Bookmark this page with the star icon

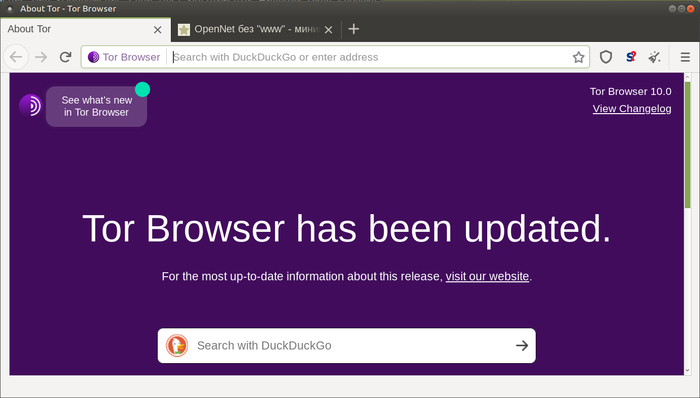pyautogui.click(x=579, y=57)
